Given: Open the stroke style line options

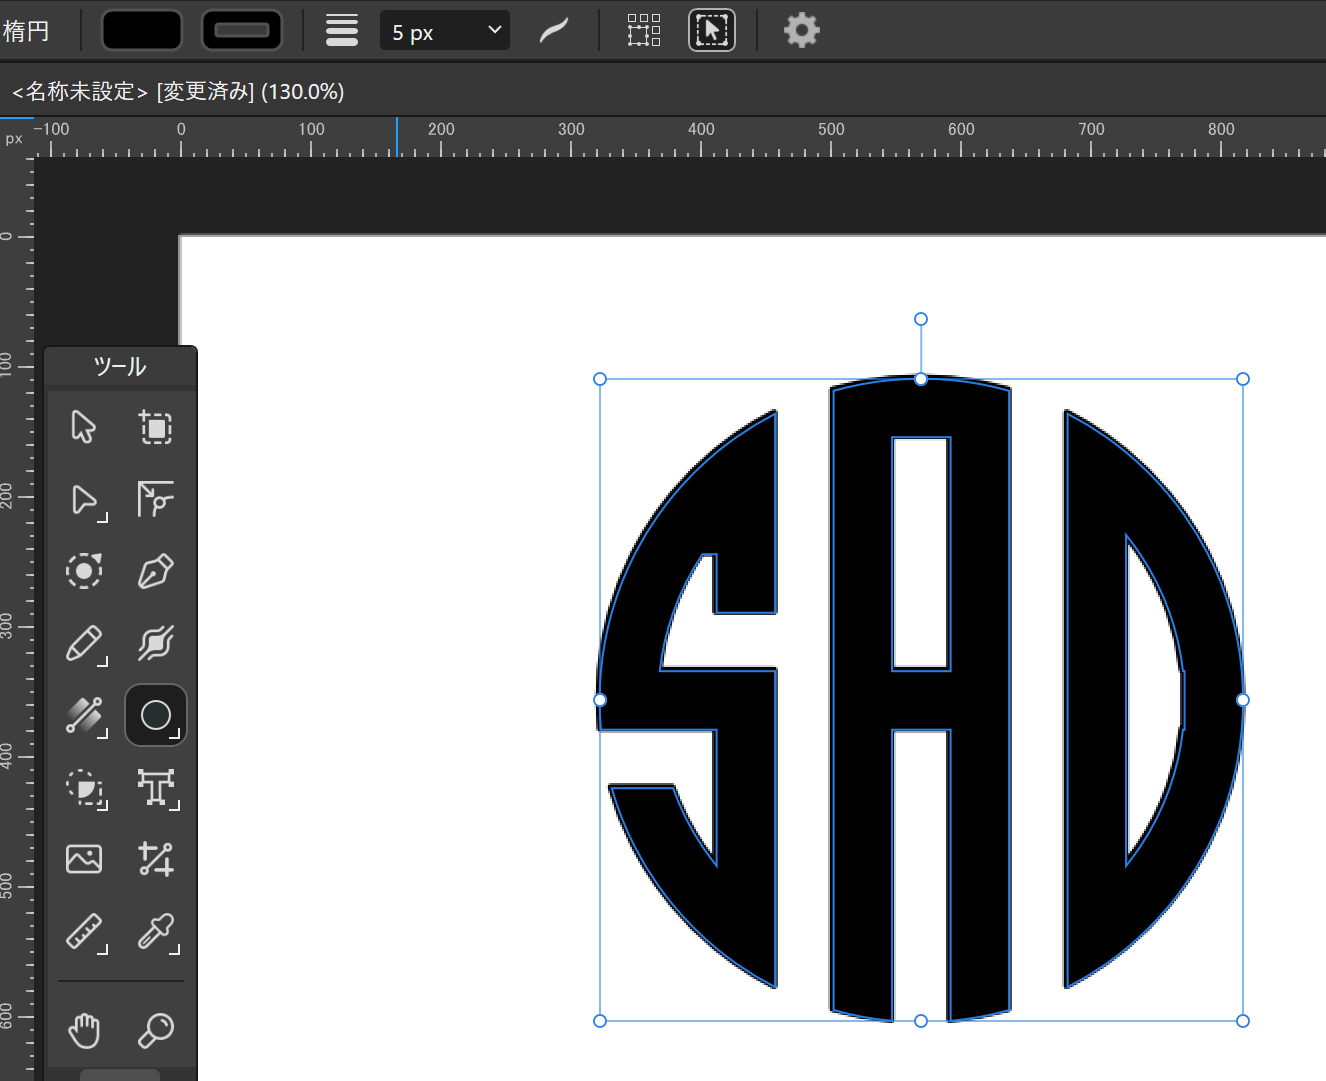Looking at the screenshot, I should [341, 30].
